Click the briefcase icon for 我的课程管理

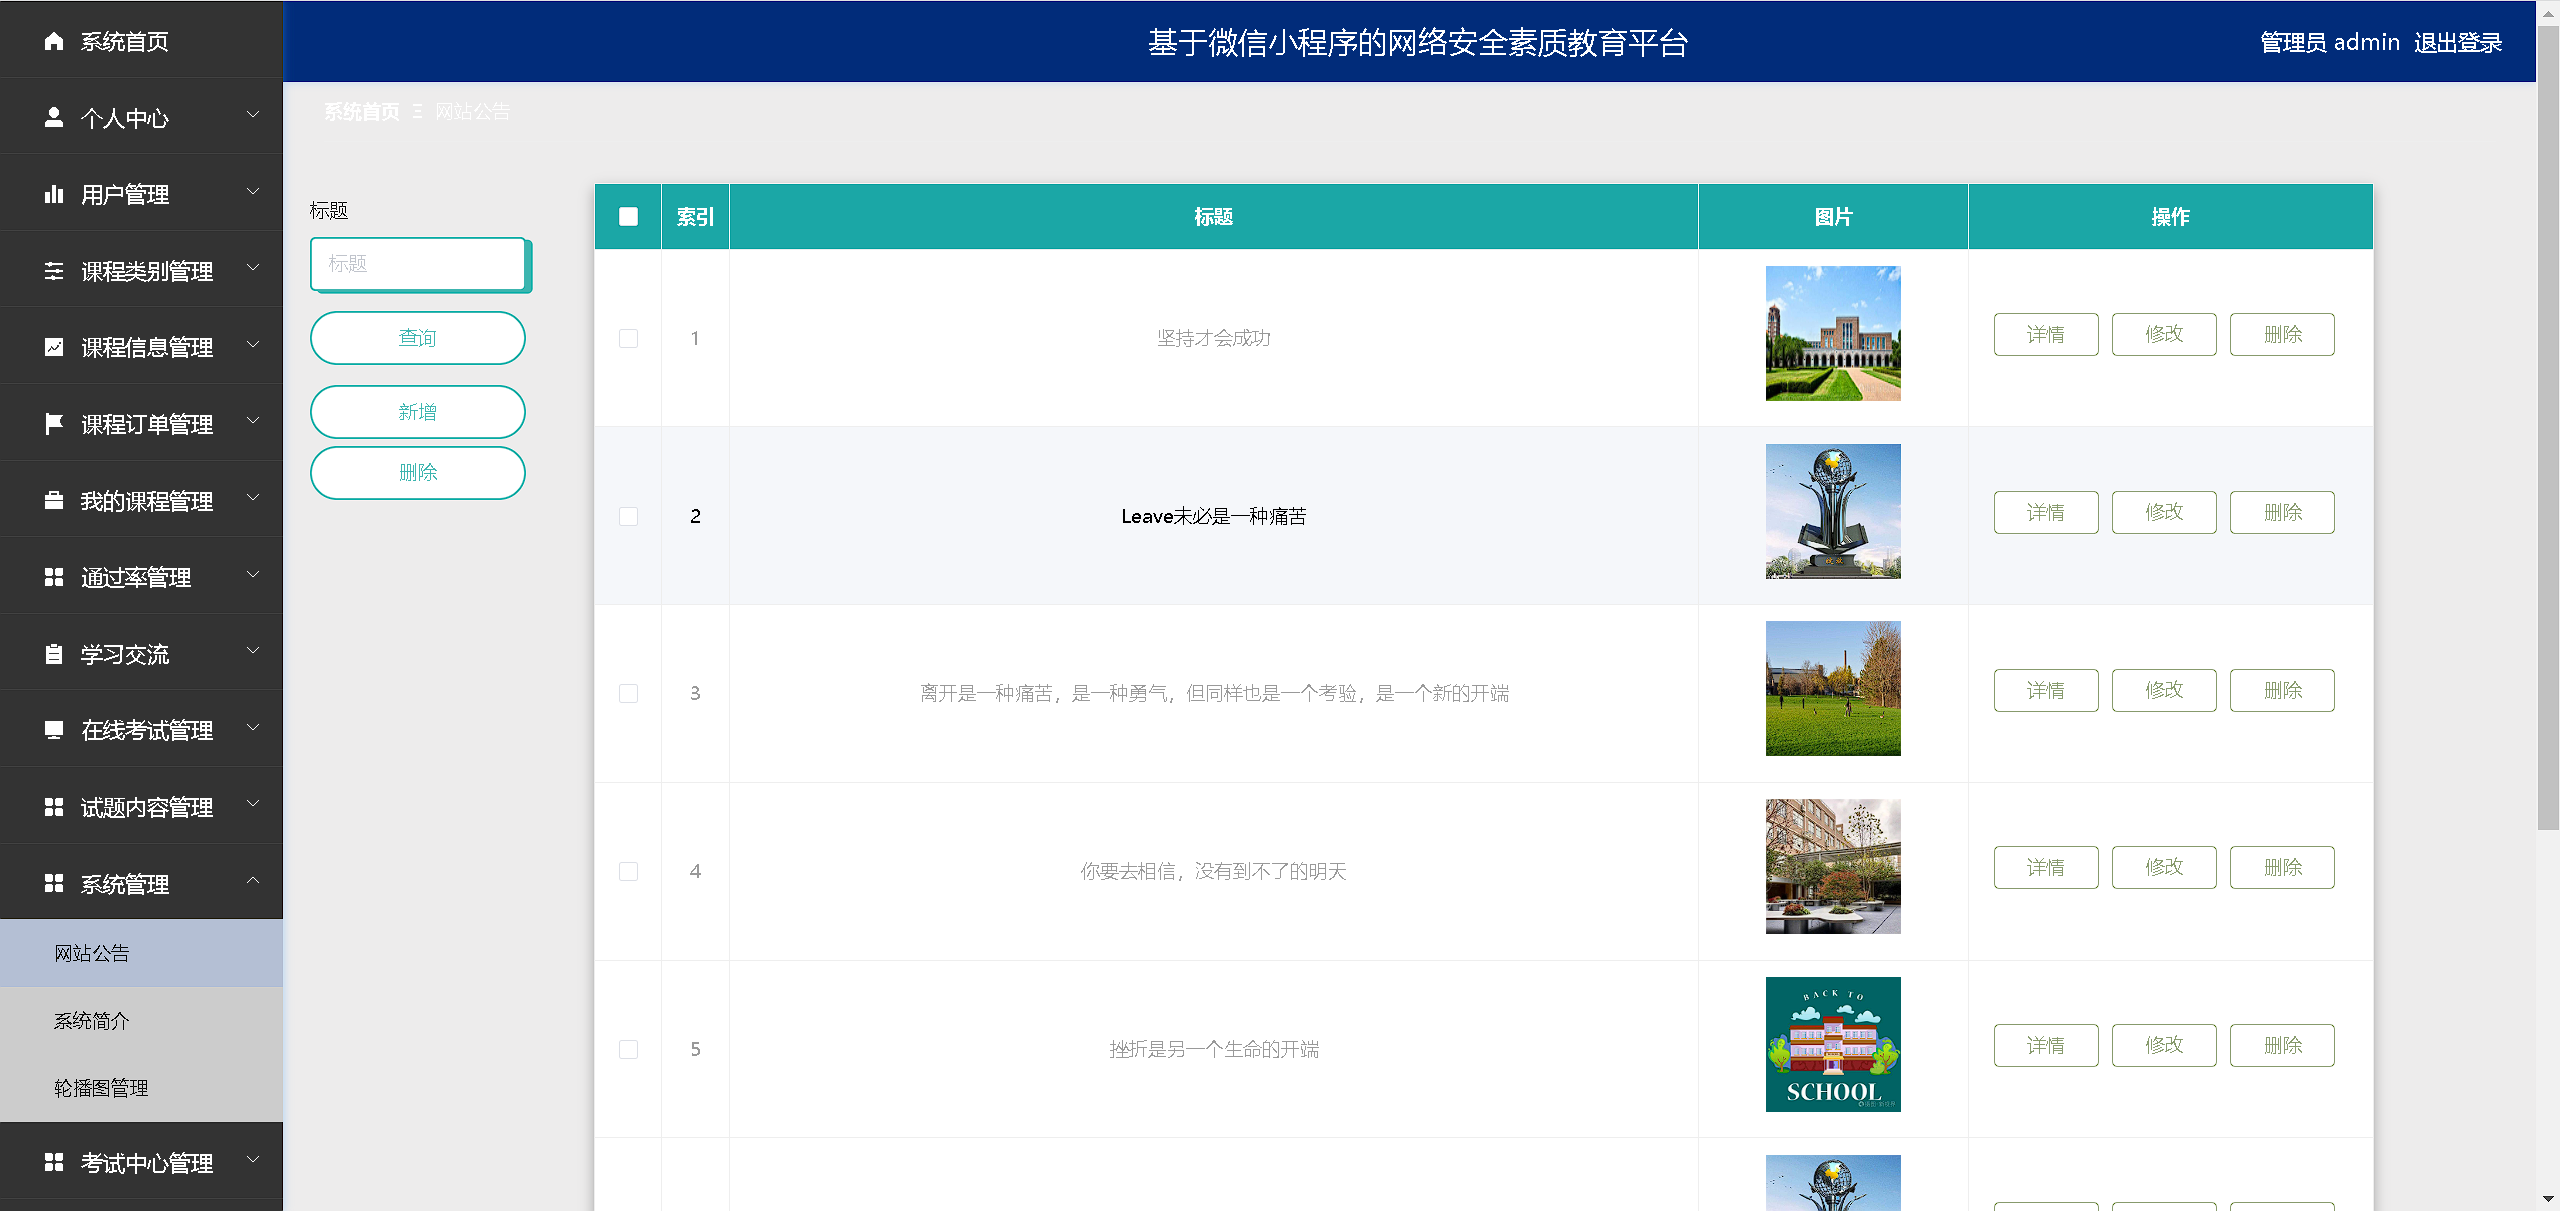coord(54,501)
